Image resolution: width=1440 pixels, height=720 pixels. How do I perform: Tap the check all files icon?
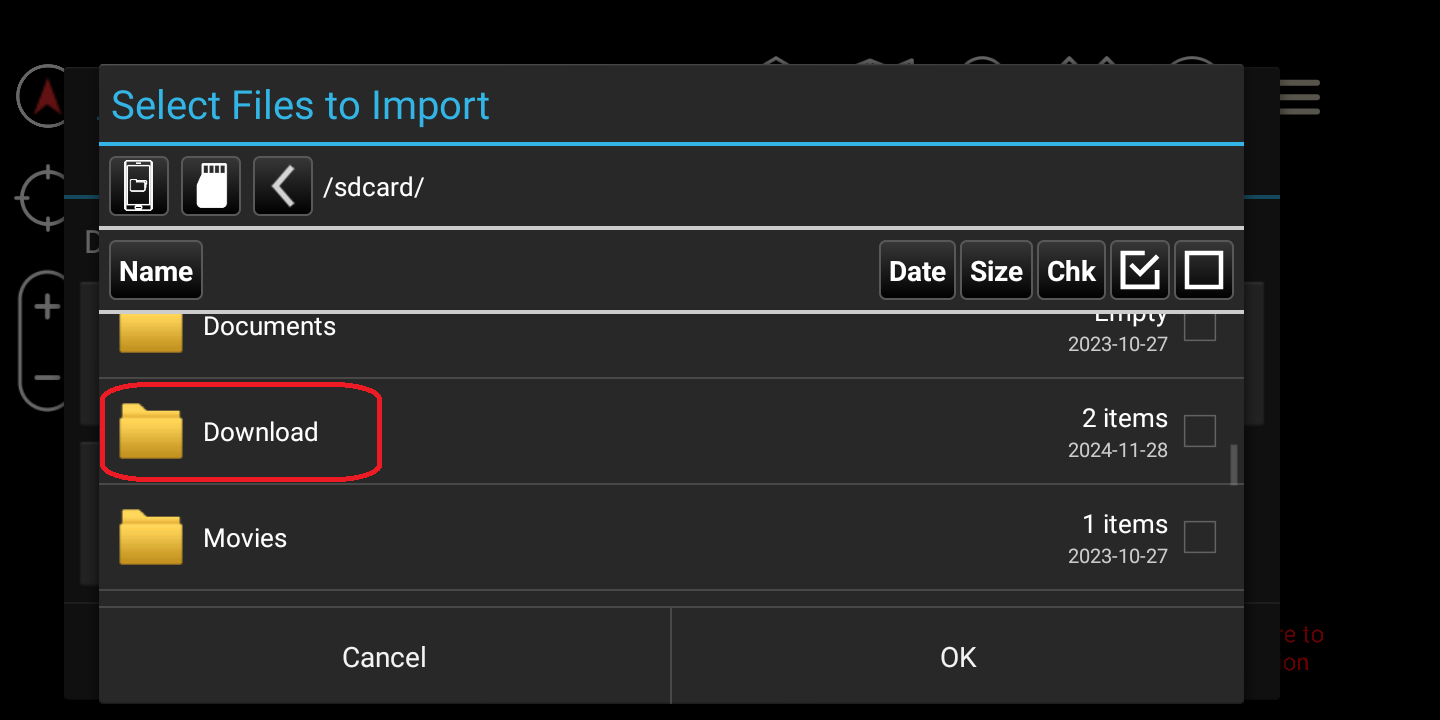(1140, 270)
